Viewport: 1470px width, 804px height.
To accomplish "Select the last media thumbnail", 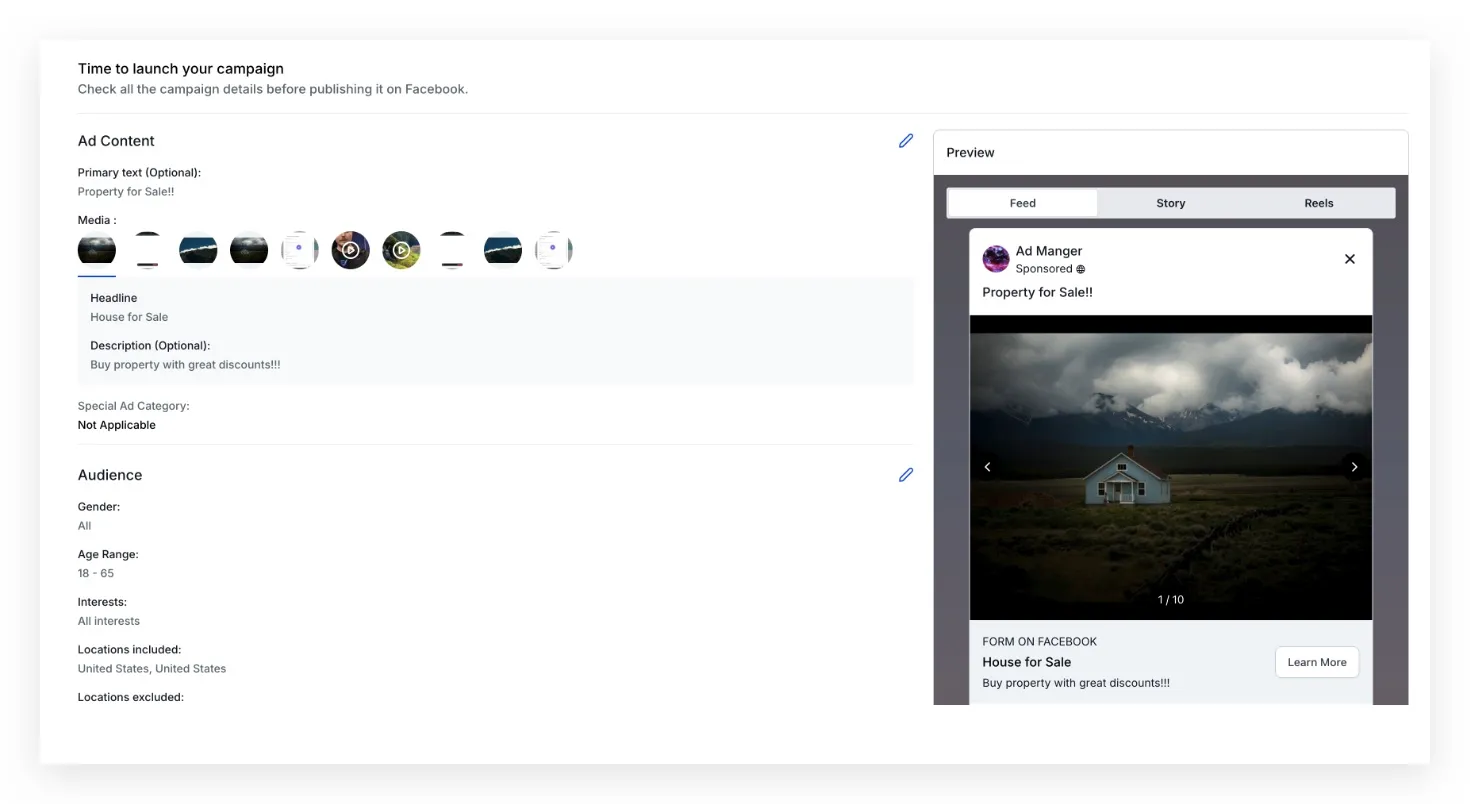I will [553, 250].
